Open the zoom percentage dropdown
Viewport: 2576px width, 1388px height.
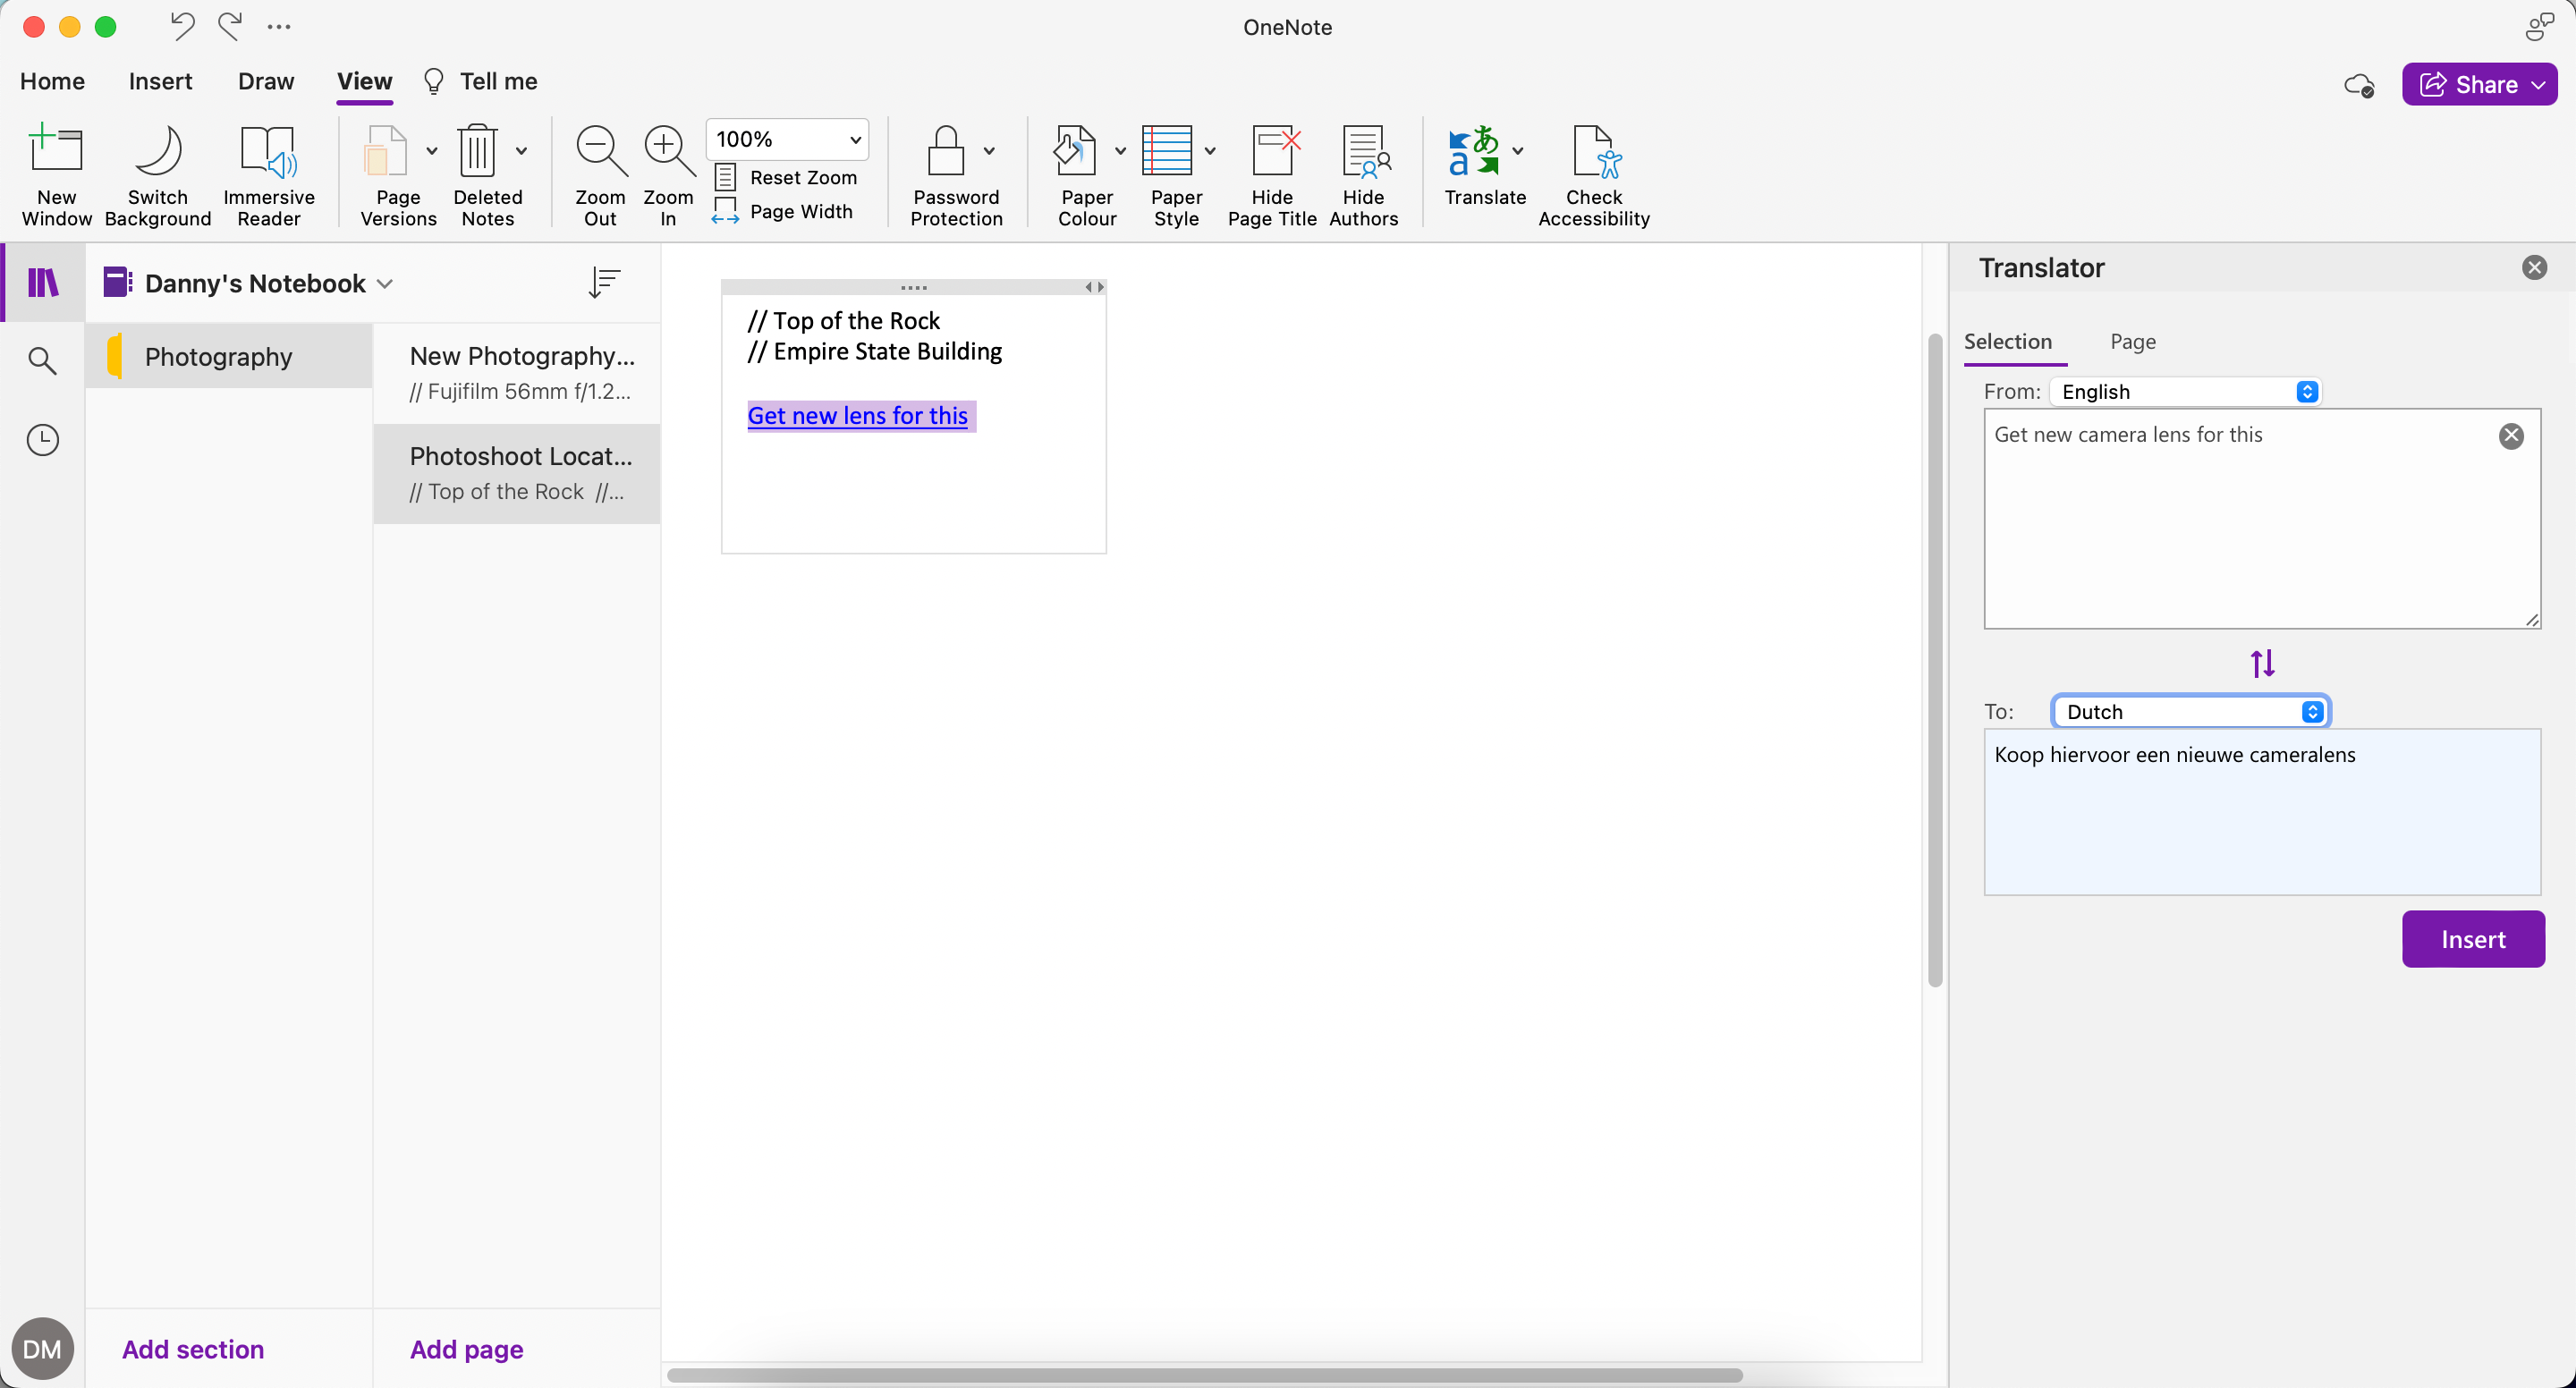786,139
